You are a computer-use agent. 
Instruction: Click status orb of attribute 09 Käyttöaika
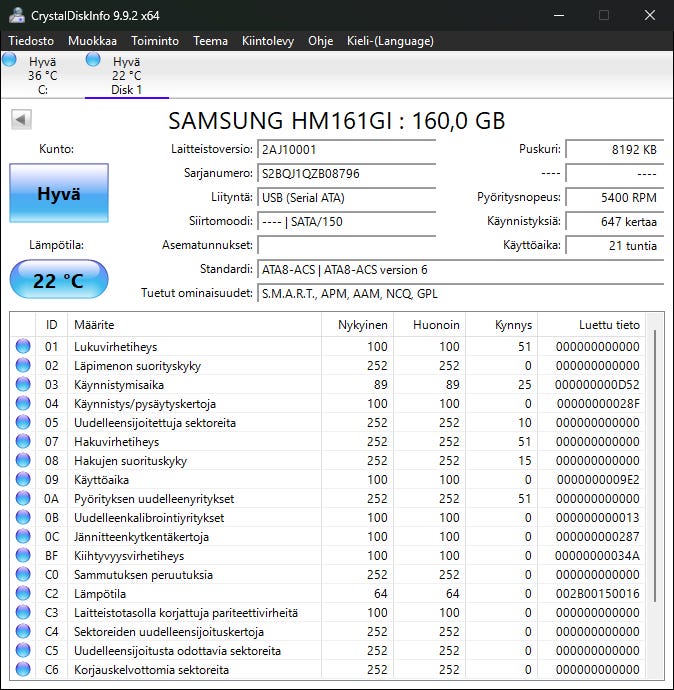[x=23, y=479]
